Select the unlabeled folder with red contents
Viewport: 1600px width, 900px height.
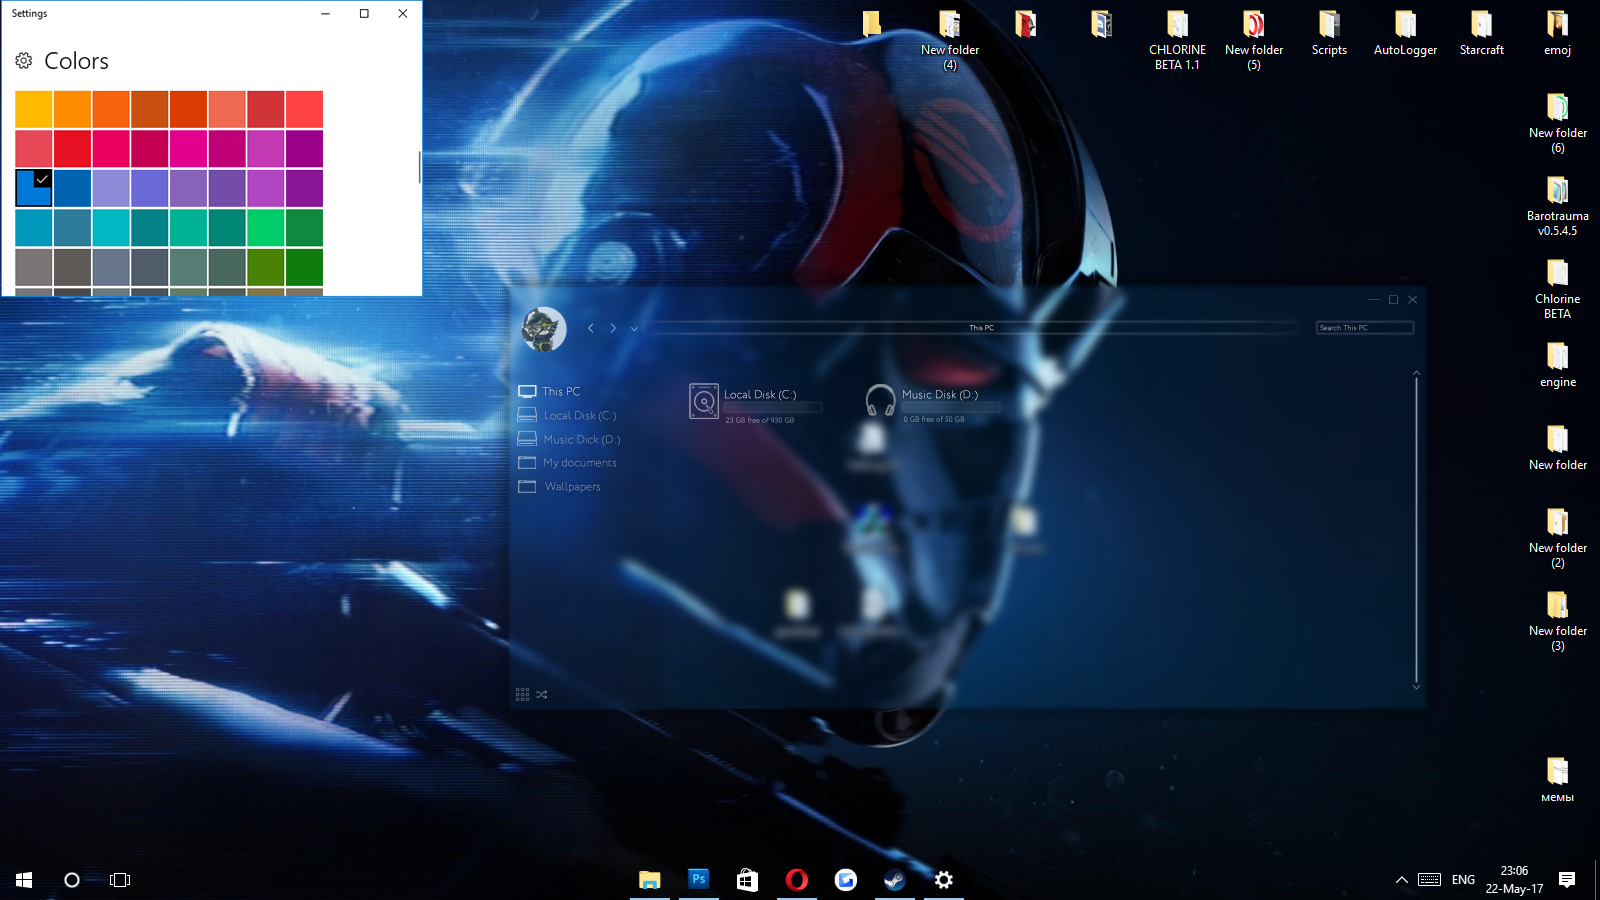(x=1025, y=24)
